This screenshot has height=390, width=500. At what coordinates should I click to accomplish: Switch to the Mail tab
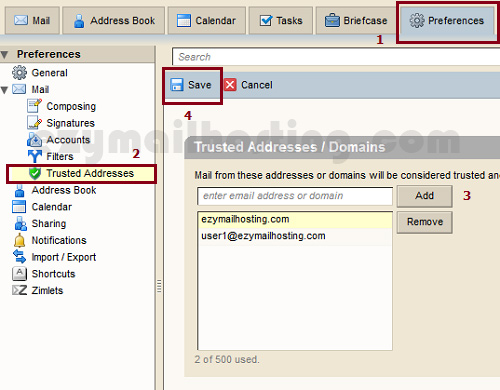point(32,20)
